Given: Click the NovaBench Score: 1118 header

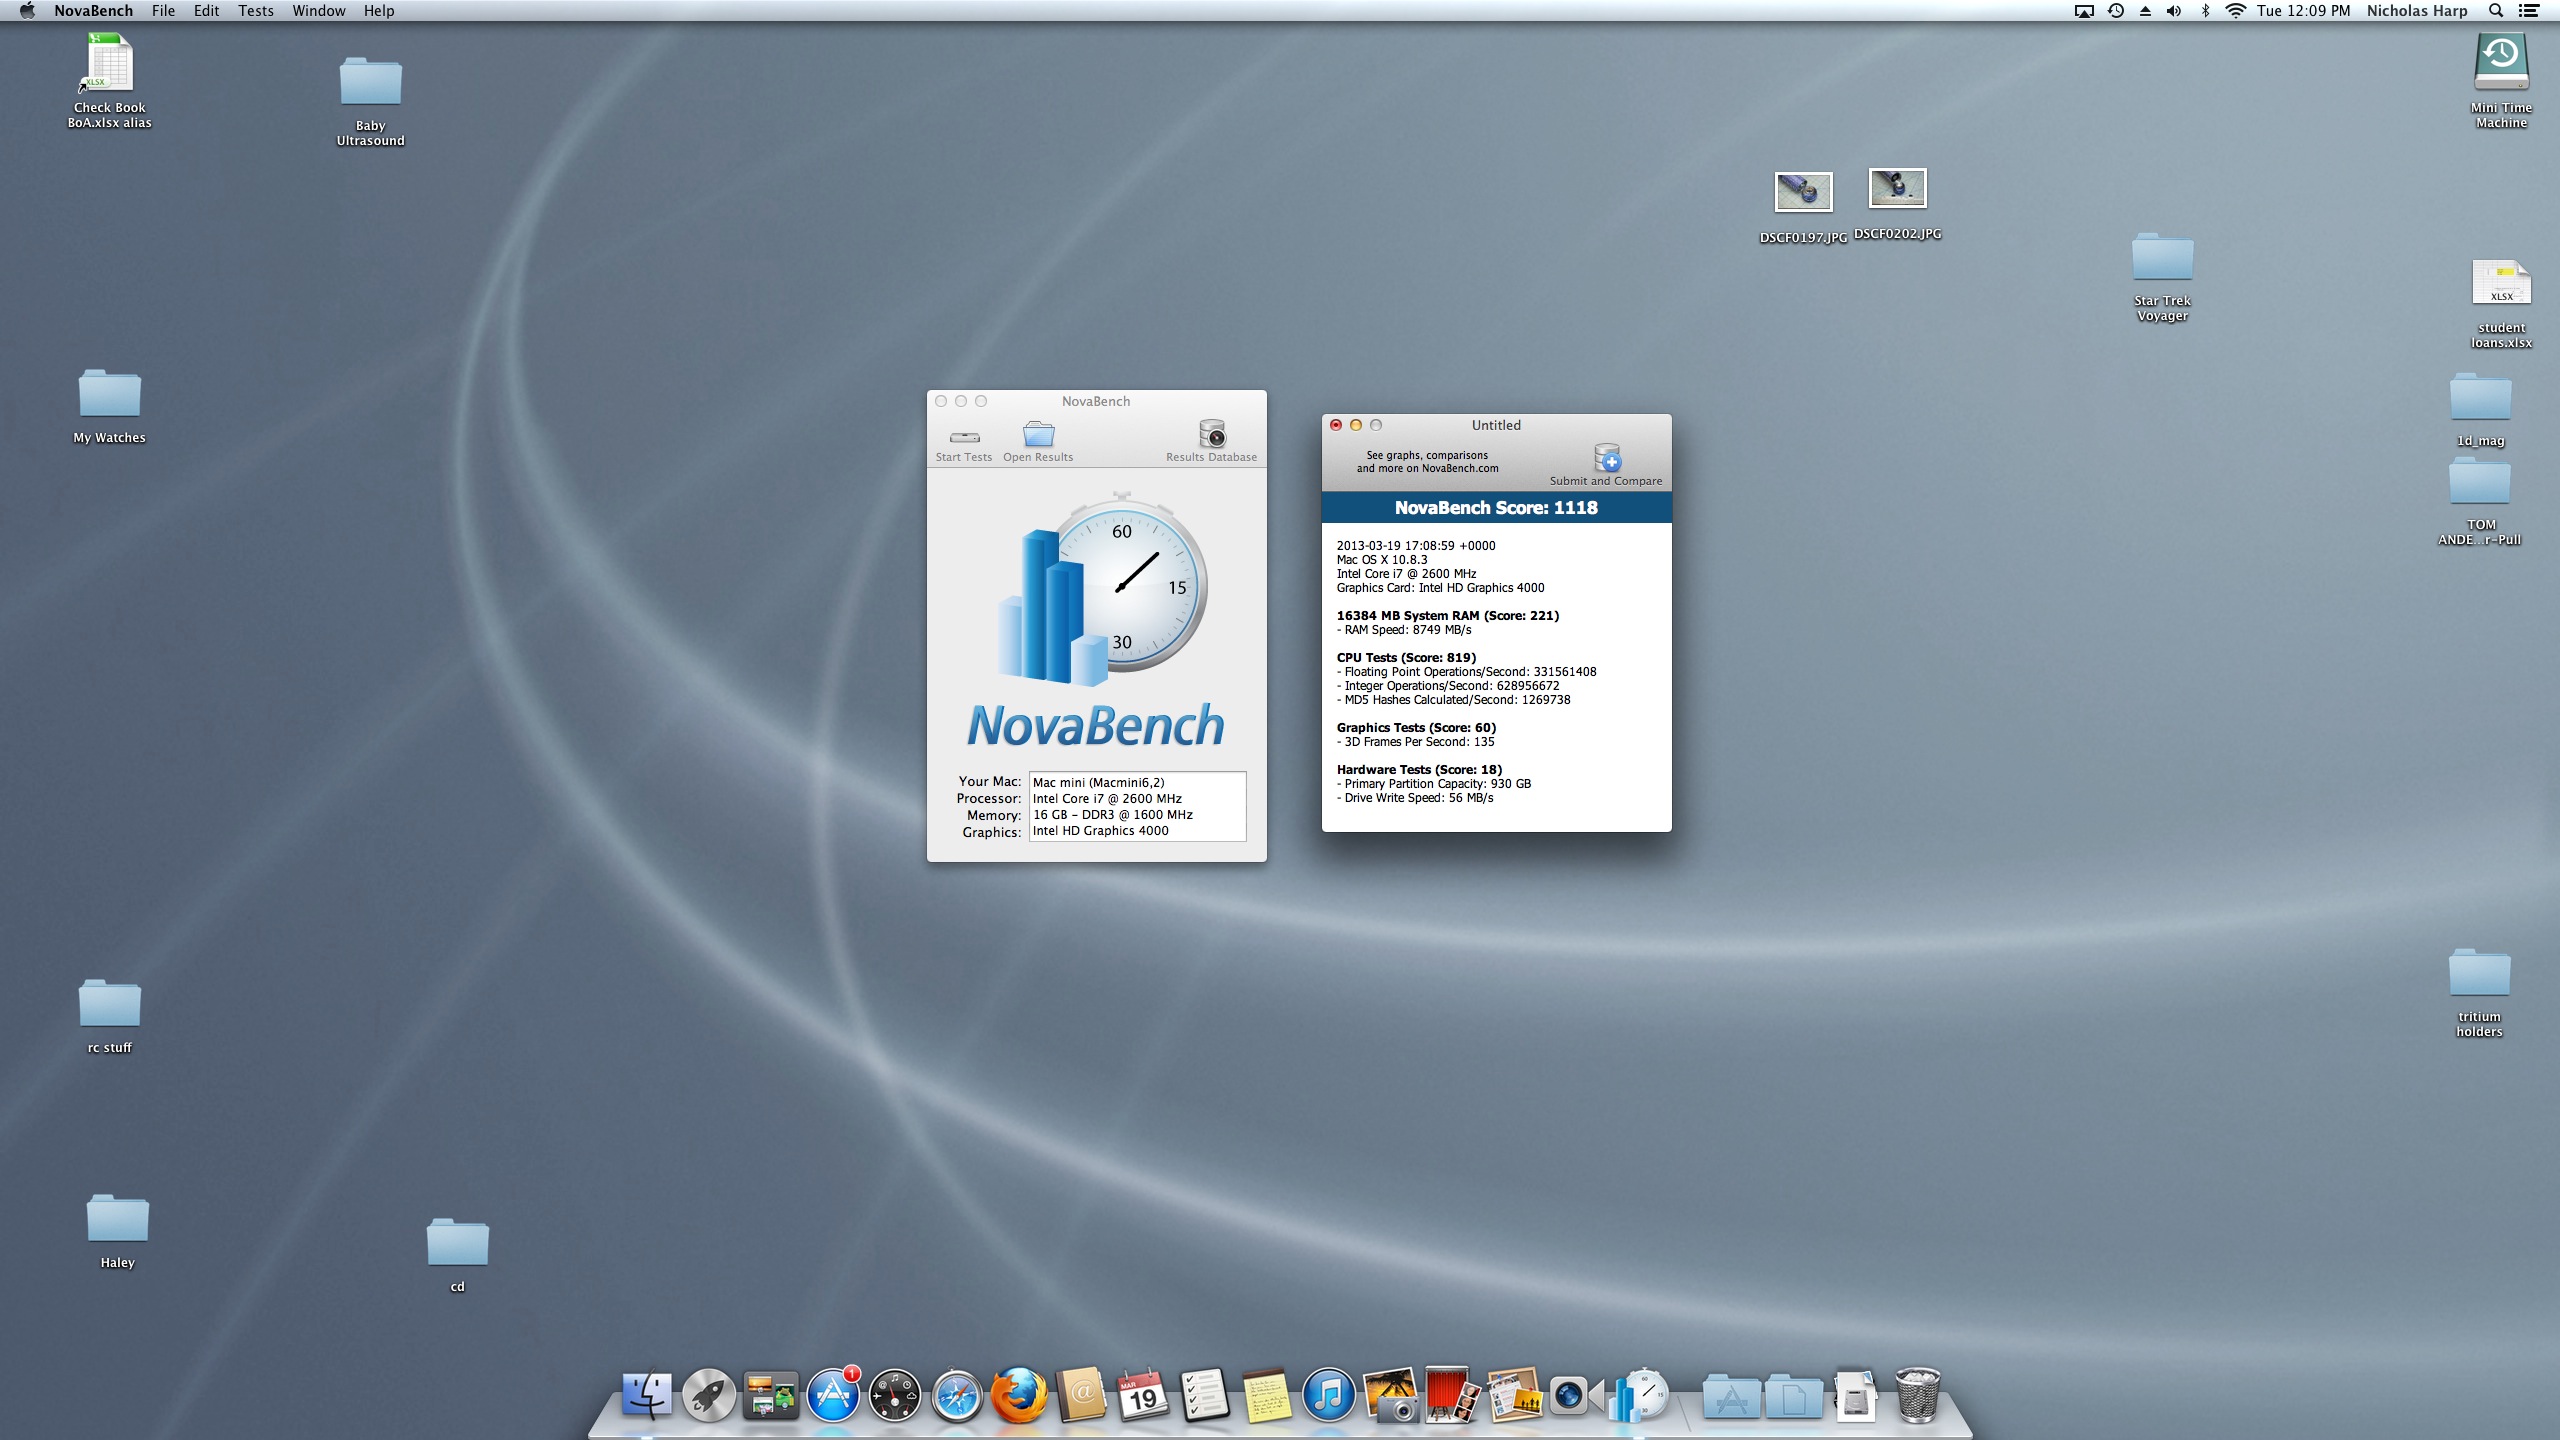Looking at the screenshot, I should [x=1496, y=507].
